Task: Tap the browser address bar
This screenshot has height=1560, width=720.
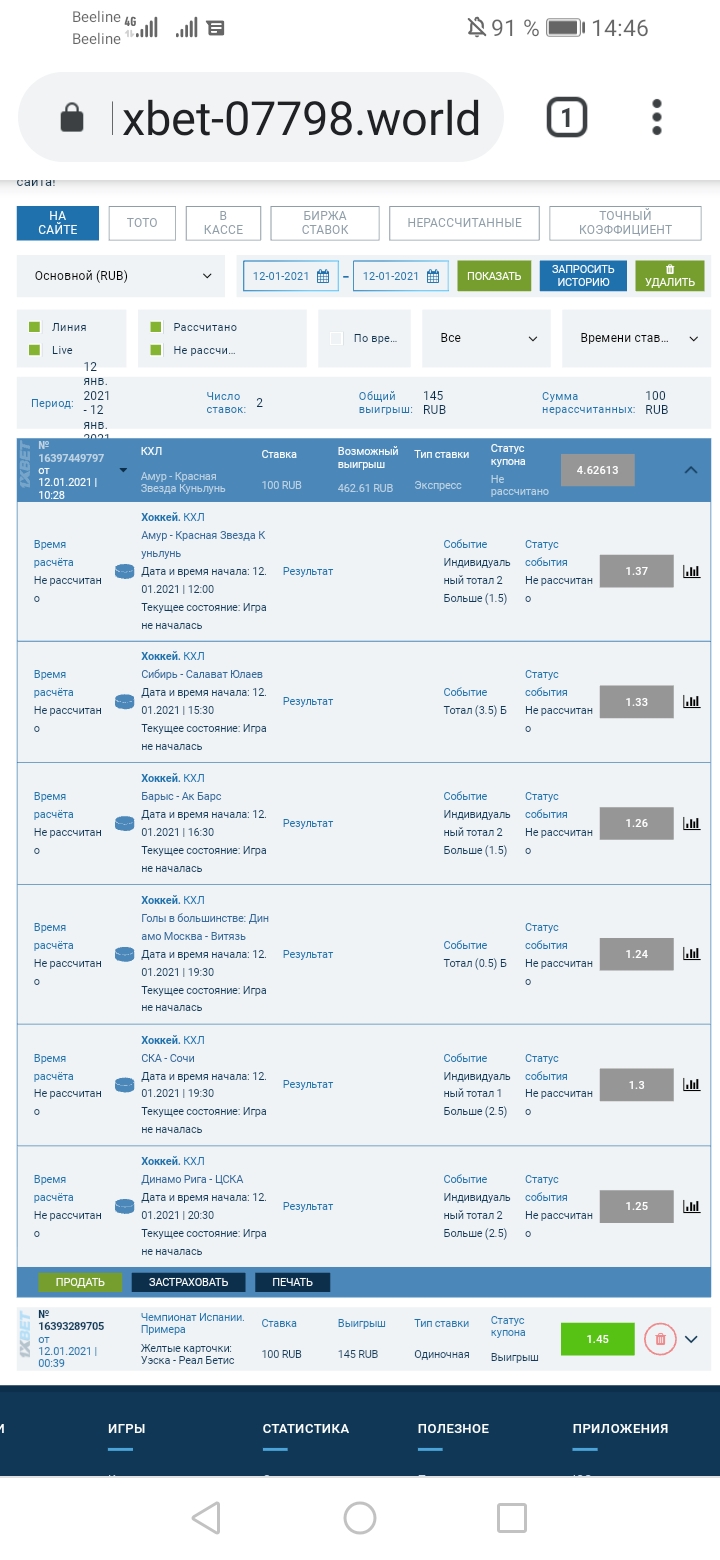Action: (x=300, y=119)
